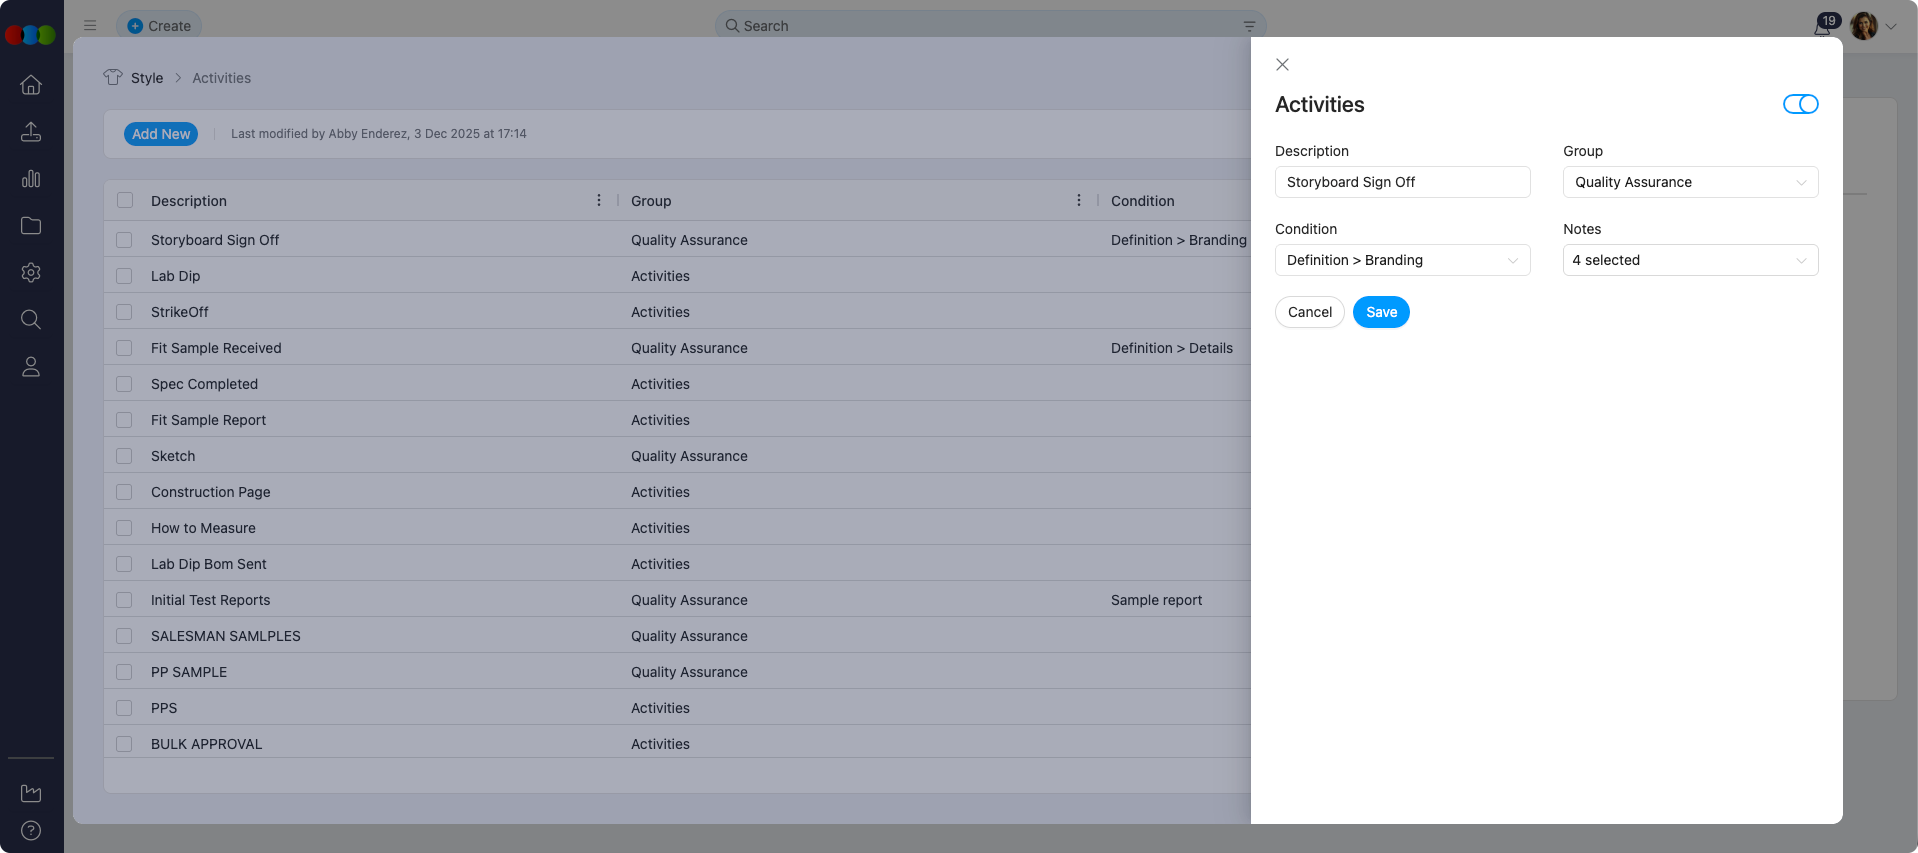
Task: Click the Description field with Storyboard Sign Off
Action: 1402,182
